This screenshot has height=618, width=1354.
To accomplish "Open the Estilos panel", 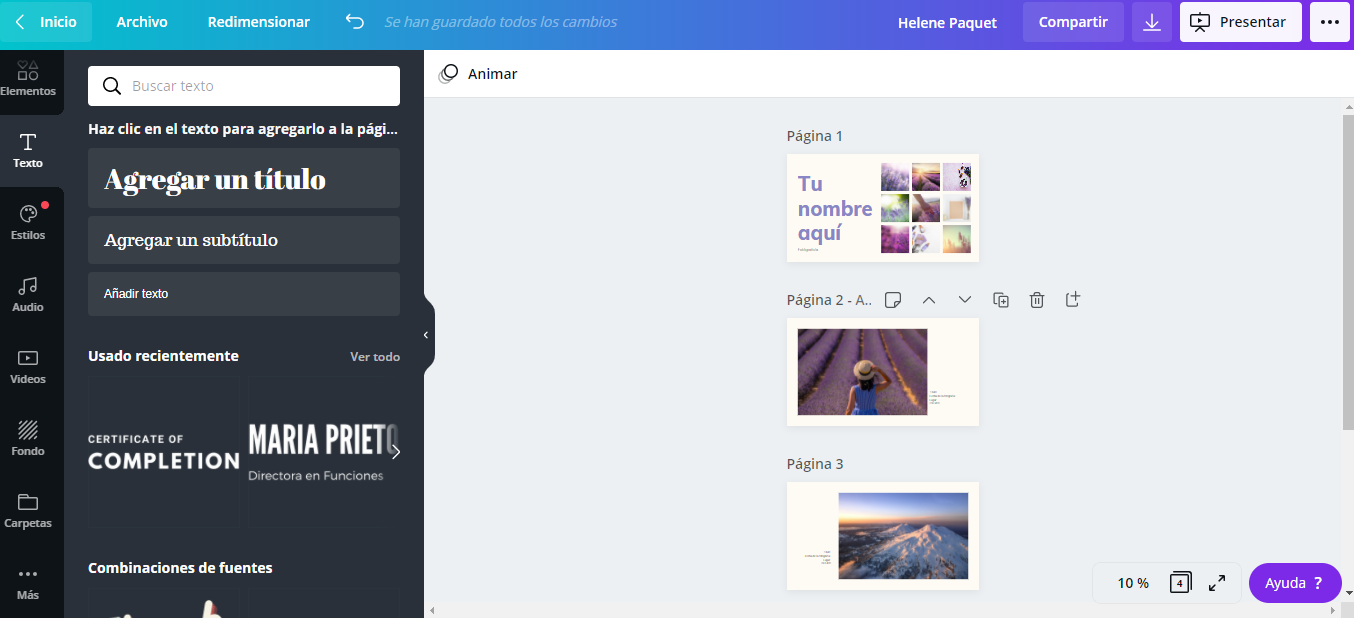I will 30,220.
